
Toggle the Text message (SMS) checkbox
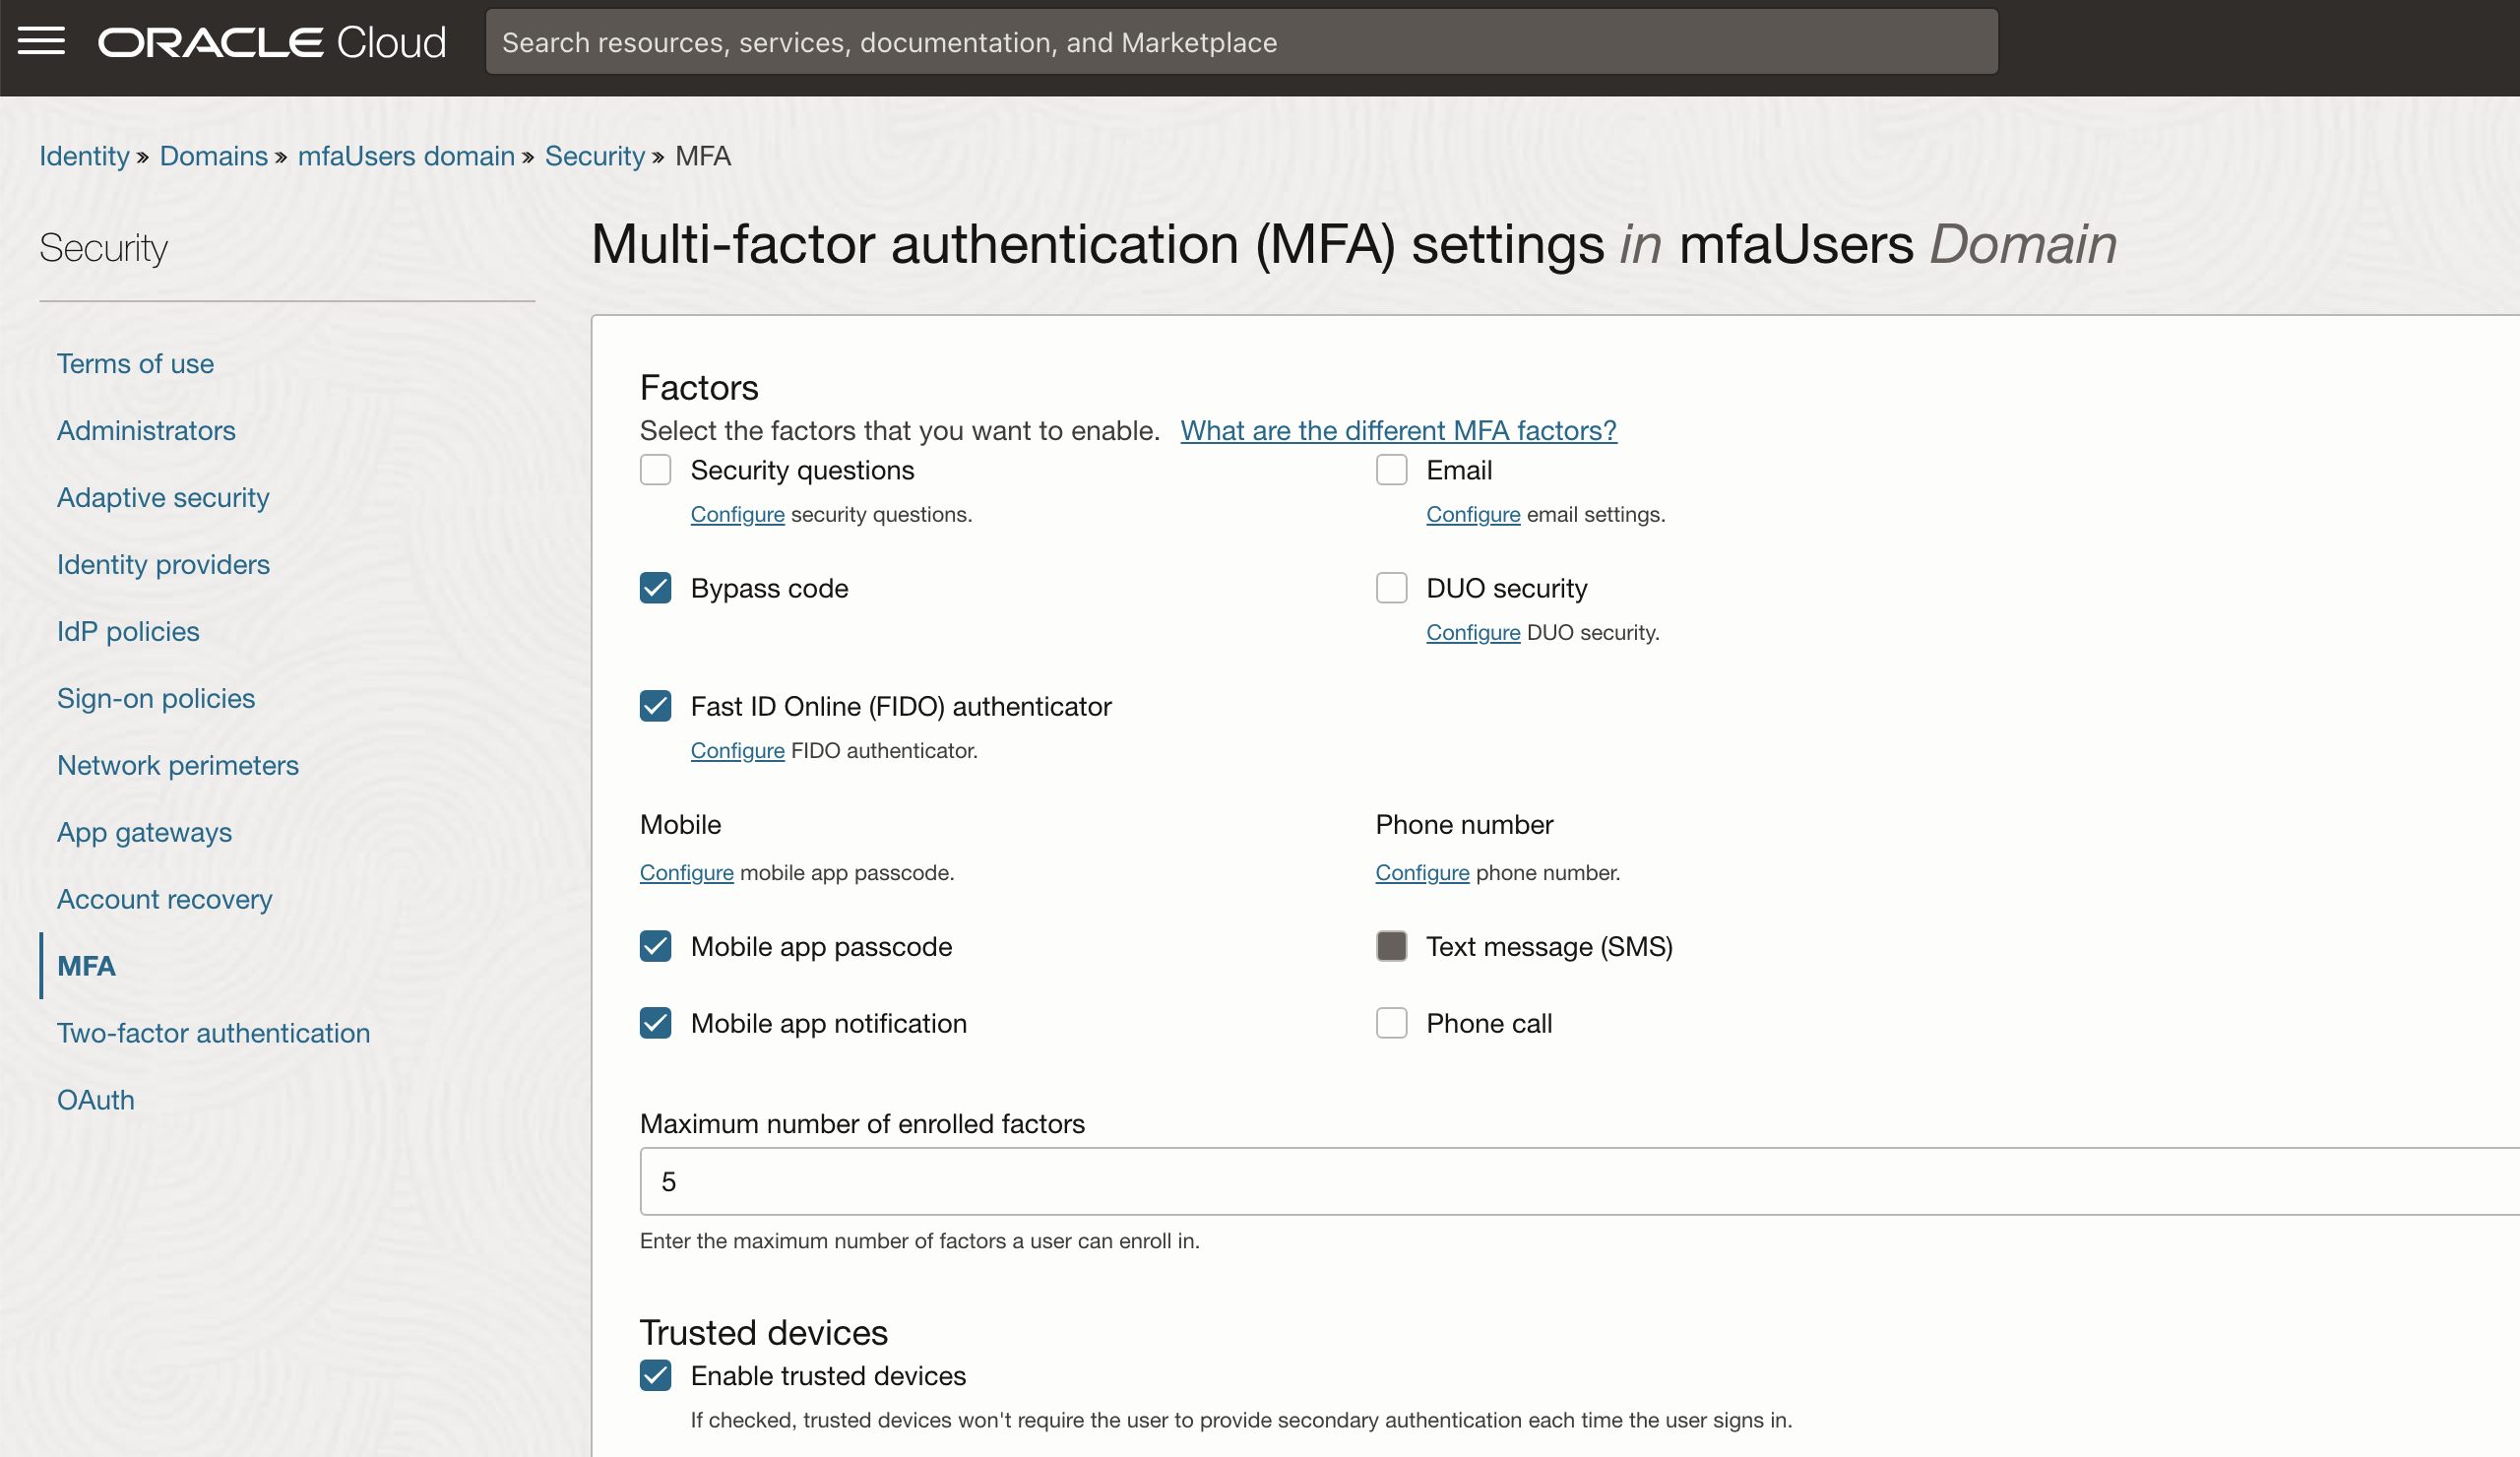[1391, 946]
